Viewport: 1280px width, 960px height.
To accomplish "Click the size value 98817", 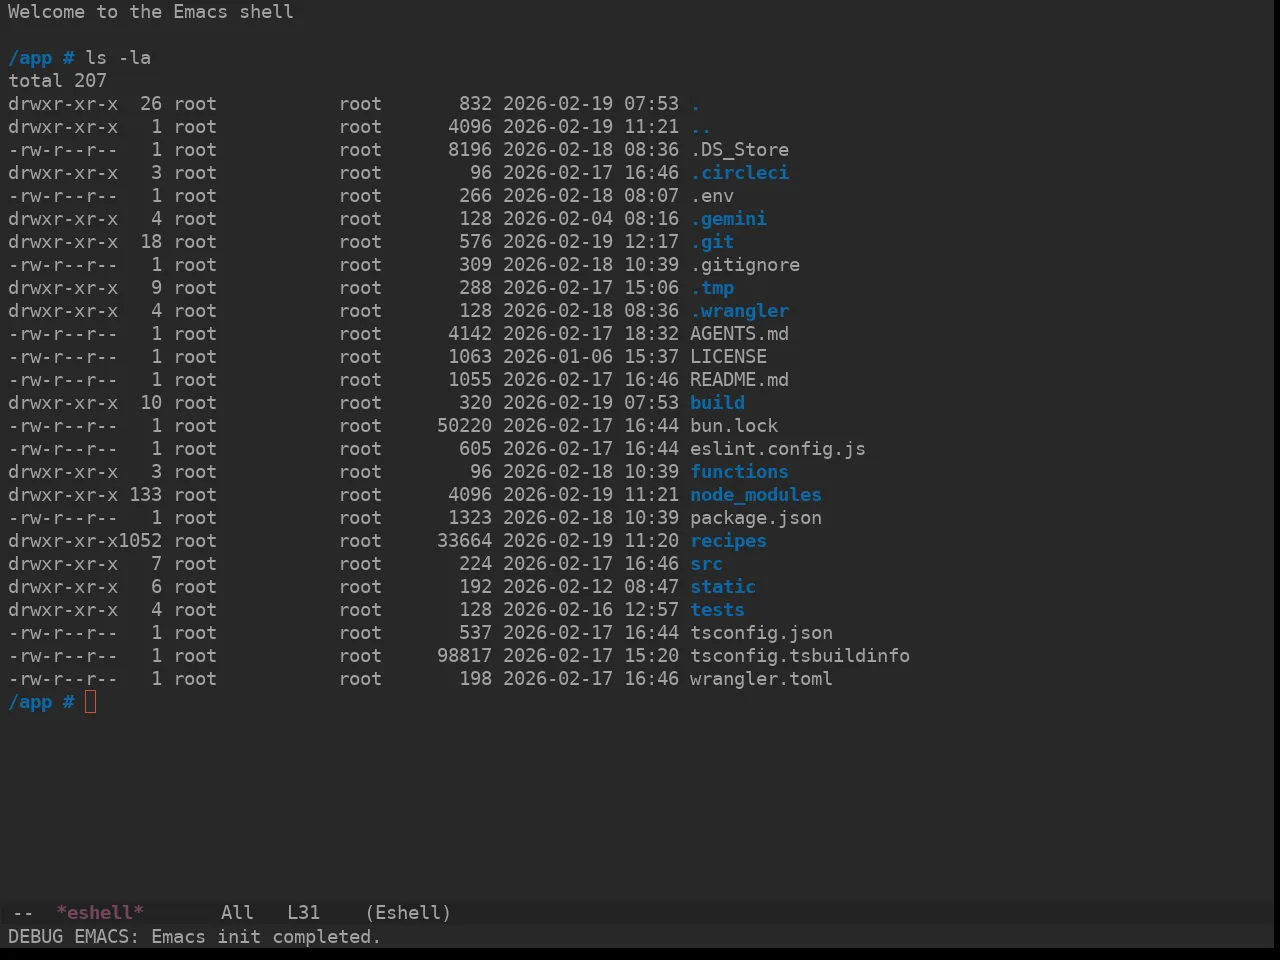I will (x=464, y=656).
